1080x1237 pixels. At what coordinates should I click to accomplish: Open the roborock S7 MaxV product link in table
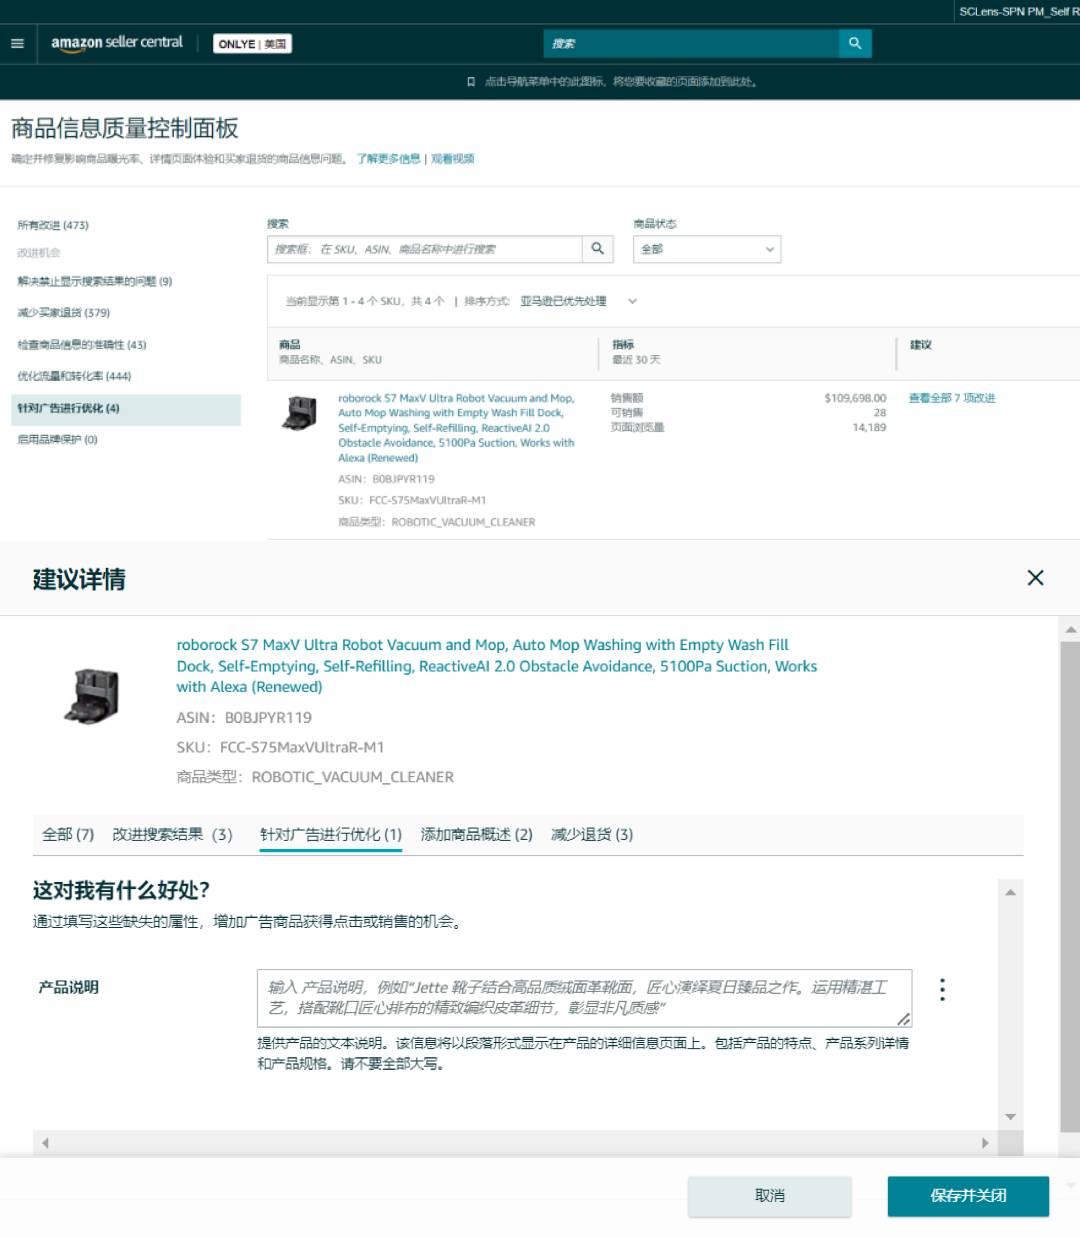click(x=456, y=428)
